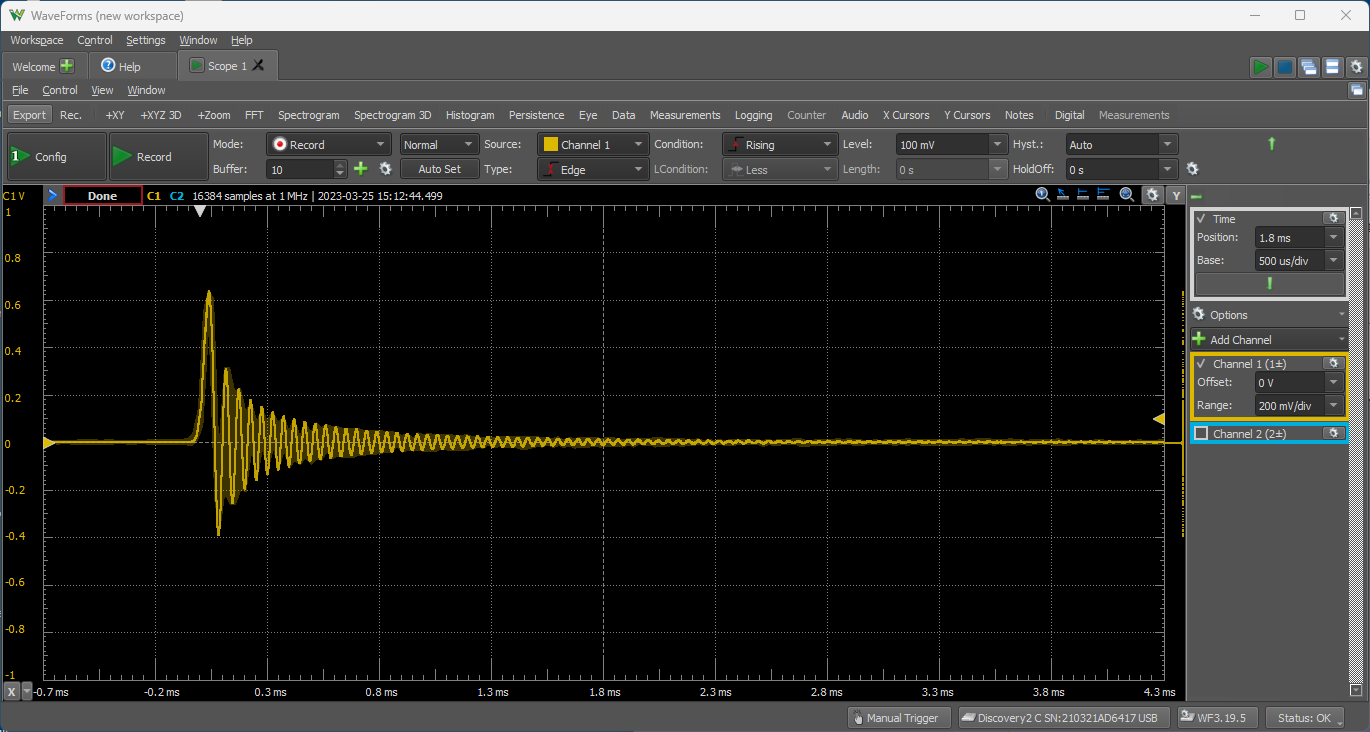Toggle C1 channel label above the plot

click(153, 196)
